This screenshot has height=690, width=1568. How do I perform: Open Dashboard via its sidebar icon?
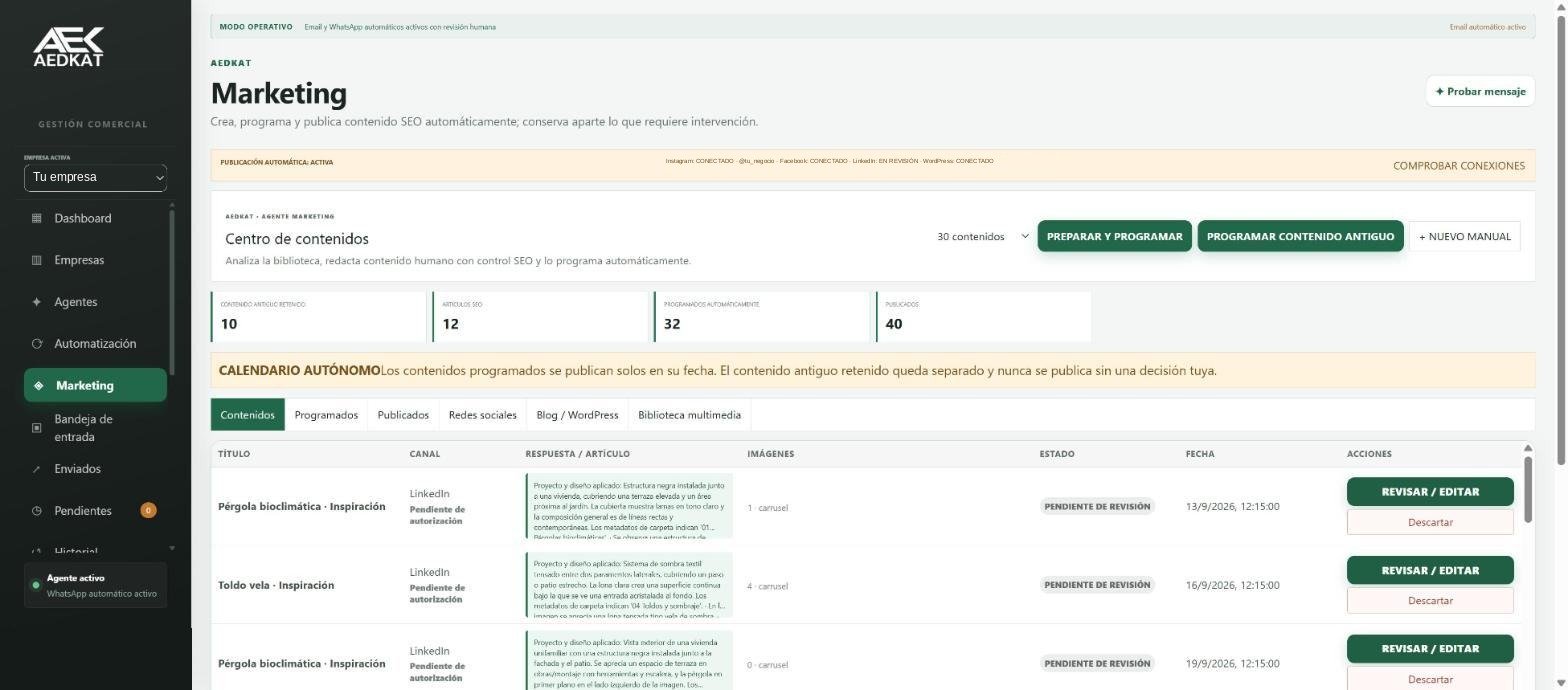coord(37,218)
